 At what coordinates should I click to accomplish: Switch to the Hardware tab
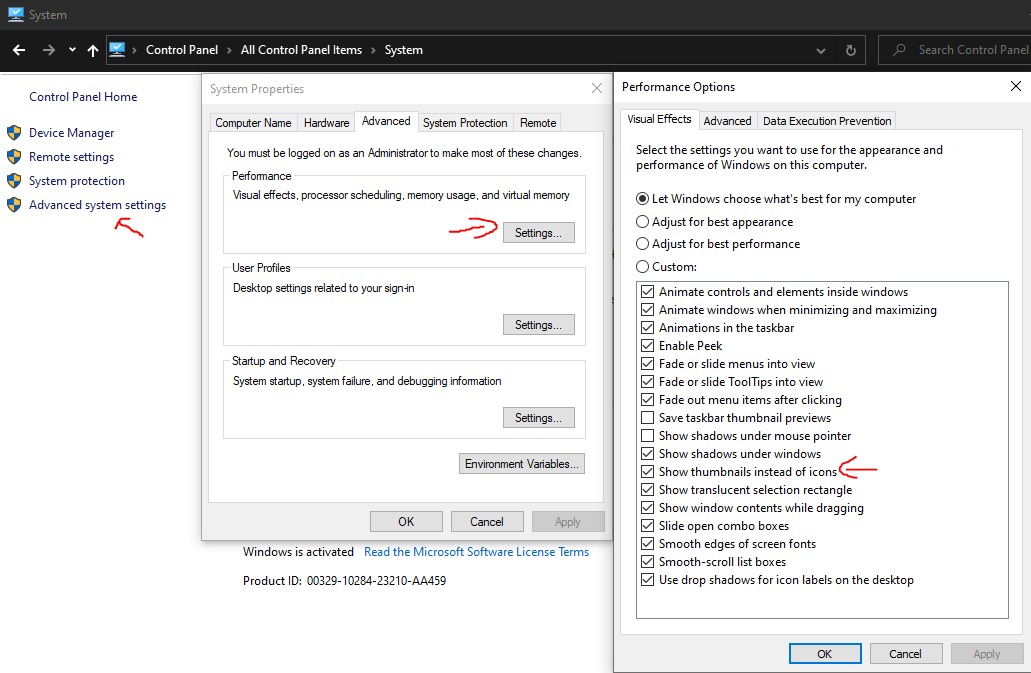click(326, 121)
